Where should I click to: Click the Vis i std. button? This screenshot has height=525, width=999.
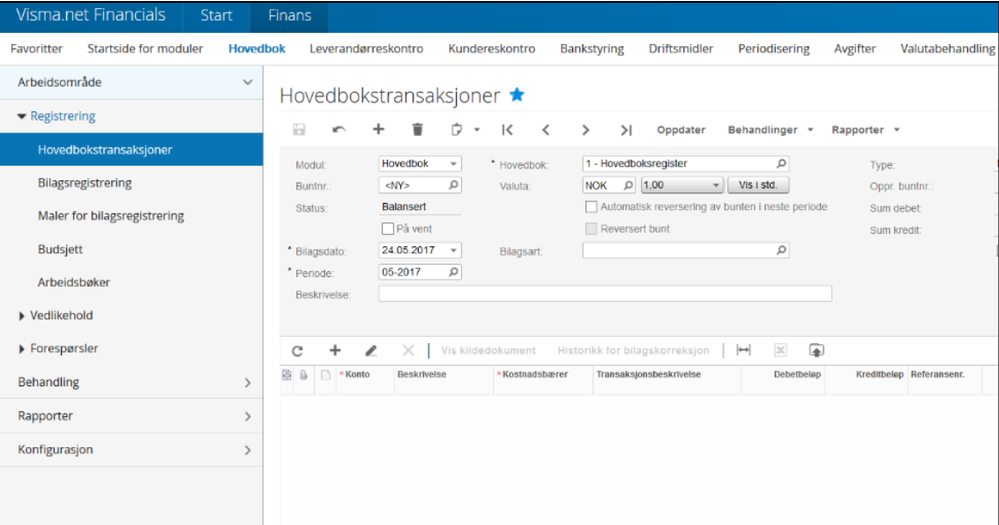(x=758, y=185)
